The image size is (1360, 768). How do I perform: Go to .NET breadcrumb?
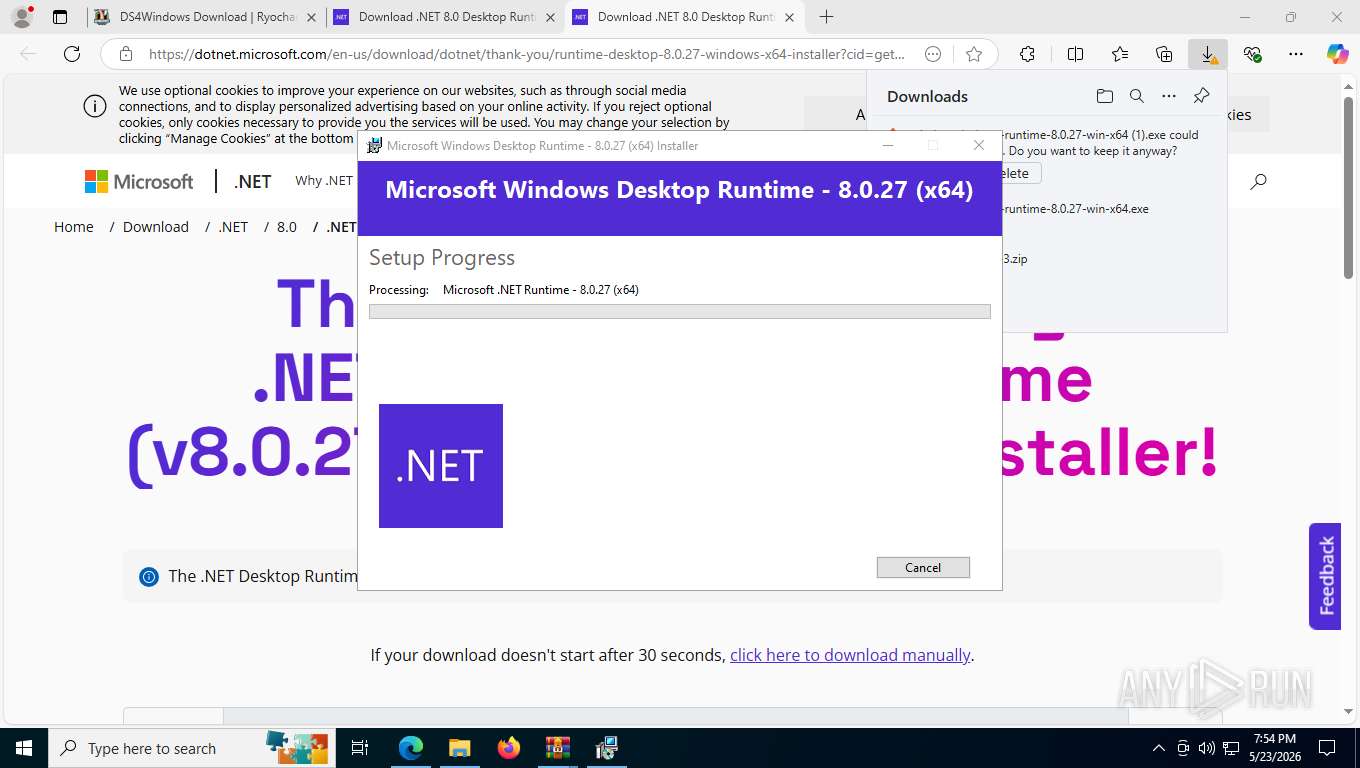233,227
